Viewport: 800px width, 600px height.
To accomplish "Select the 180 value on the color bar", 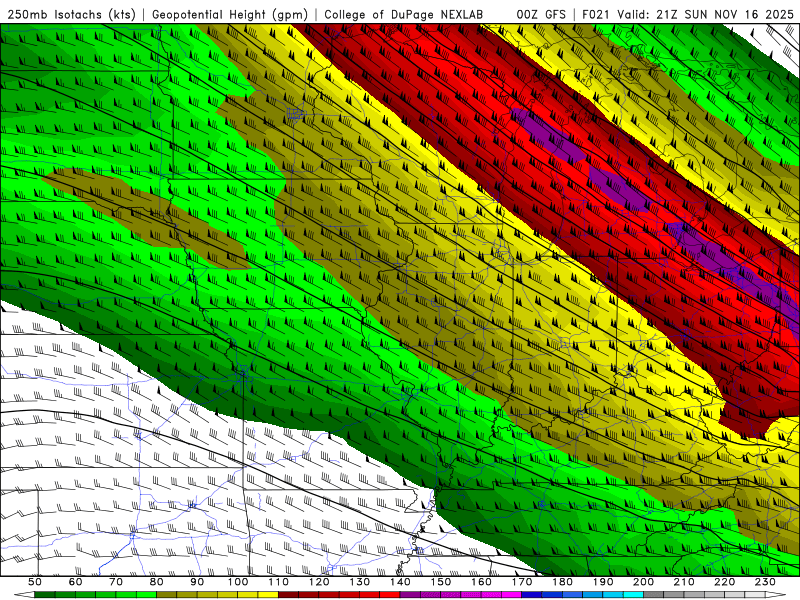I will [x=562, y=582].
